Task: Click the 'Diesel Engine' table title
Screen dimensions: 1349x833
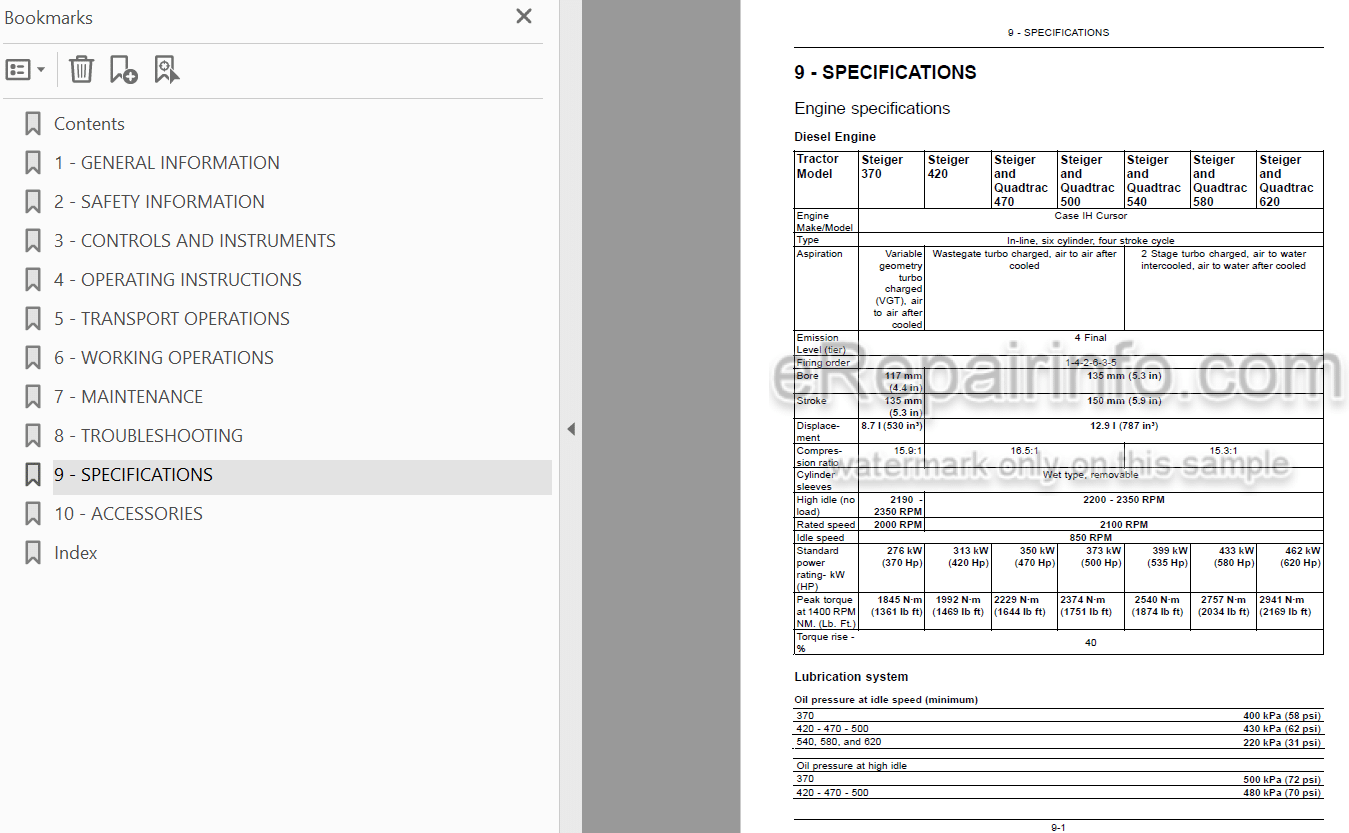Action: 835,137
